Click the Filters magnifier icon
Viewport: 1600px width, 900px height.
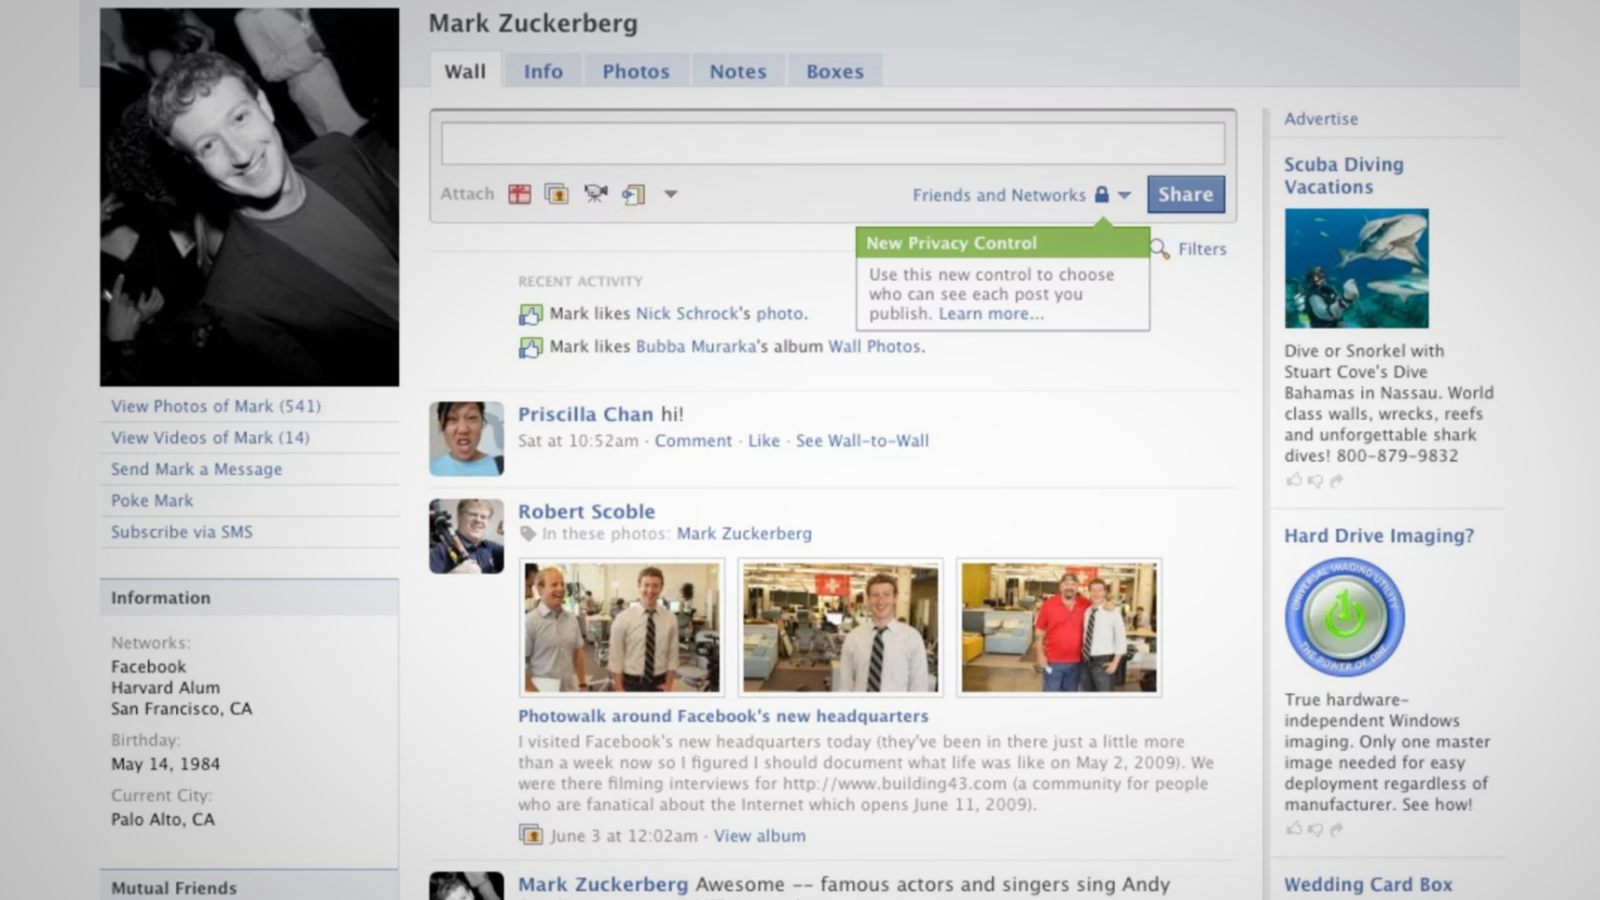(x=1160, y=248)
